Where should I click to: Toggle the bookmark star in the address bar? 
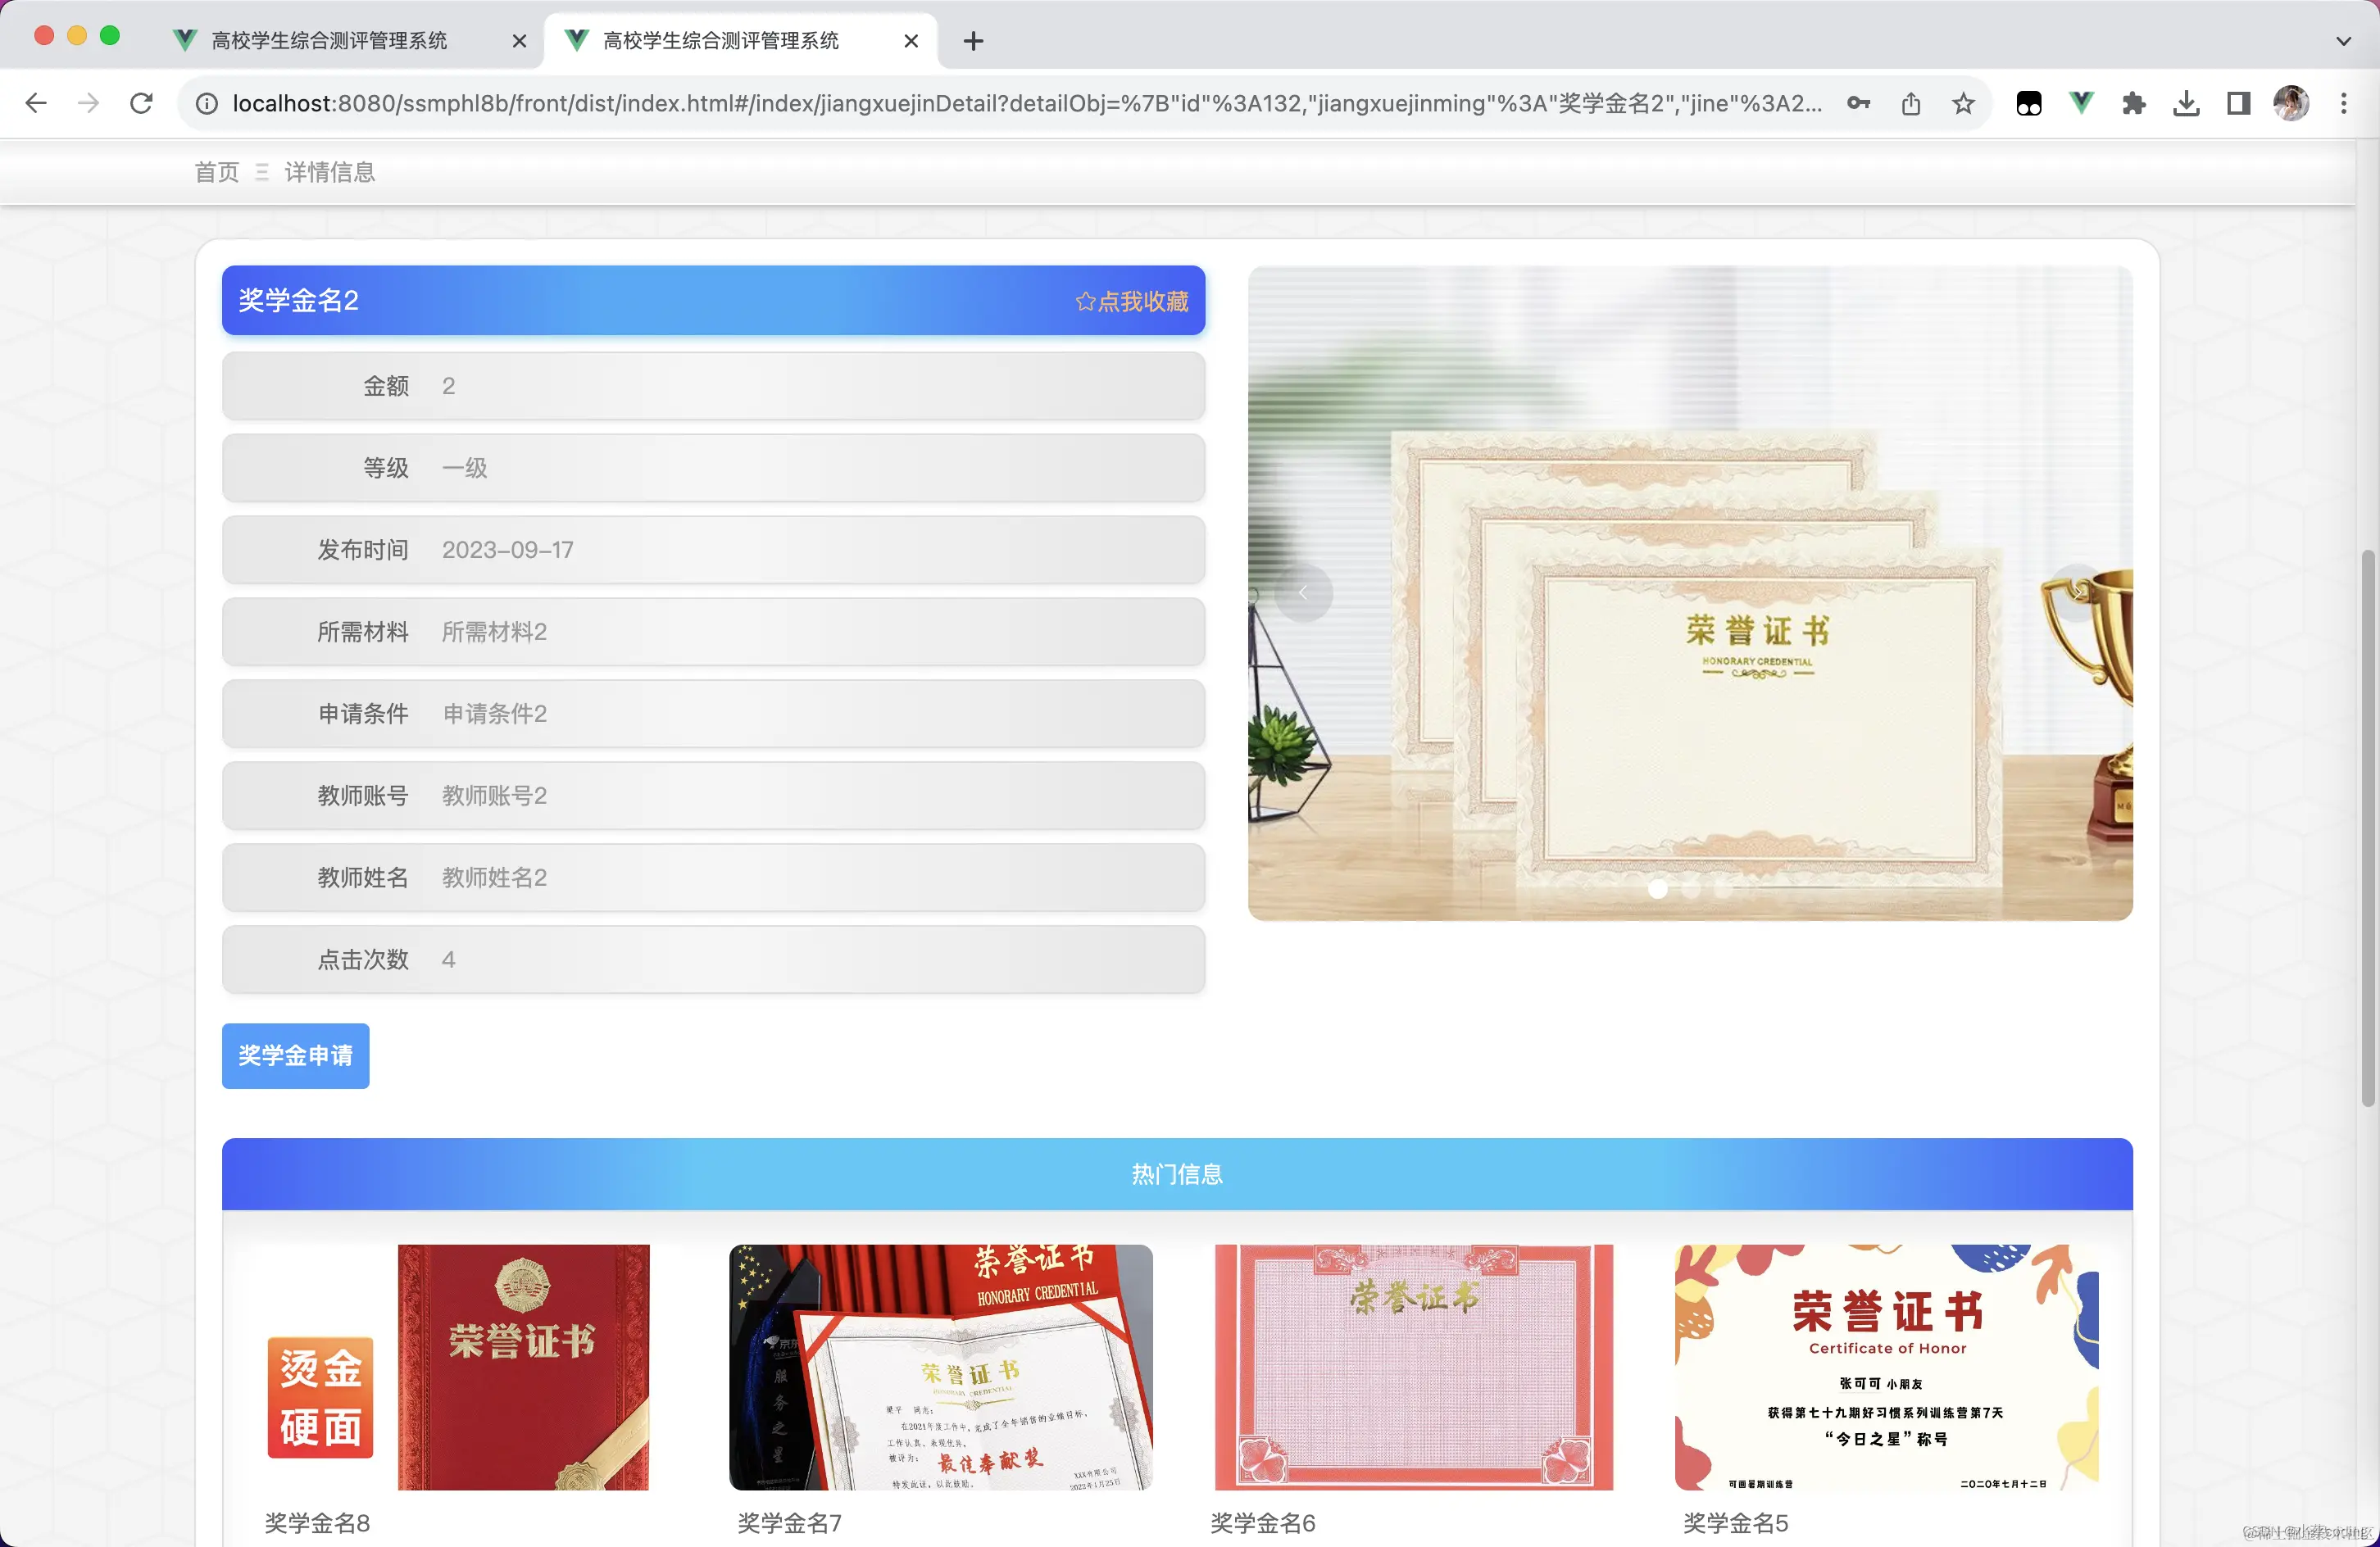(1963, 103)
